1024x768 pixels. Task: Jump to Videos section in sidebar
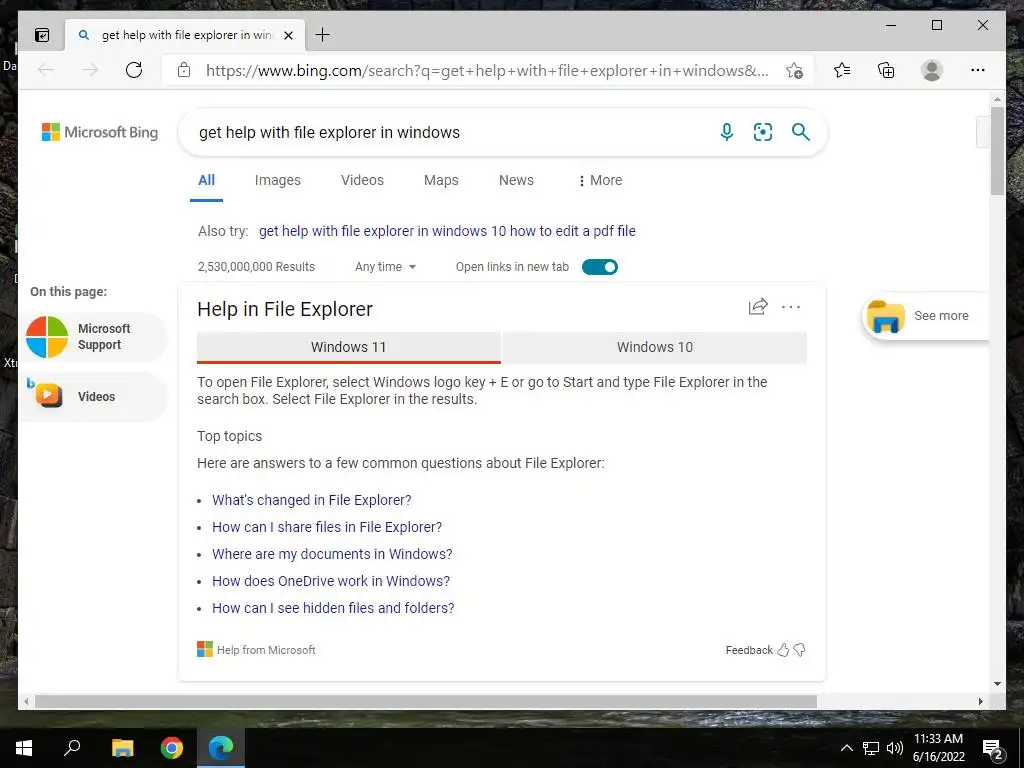(x=94, y=396)
